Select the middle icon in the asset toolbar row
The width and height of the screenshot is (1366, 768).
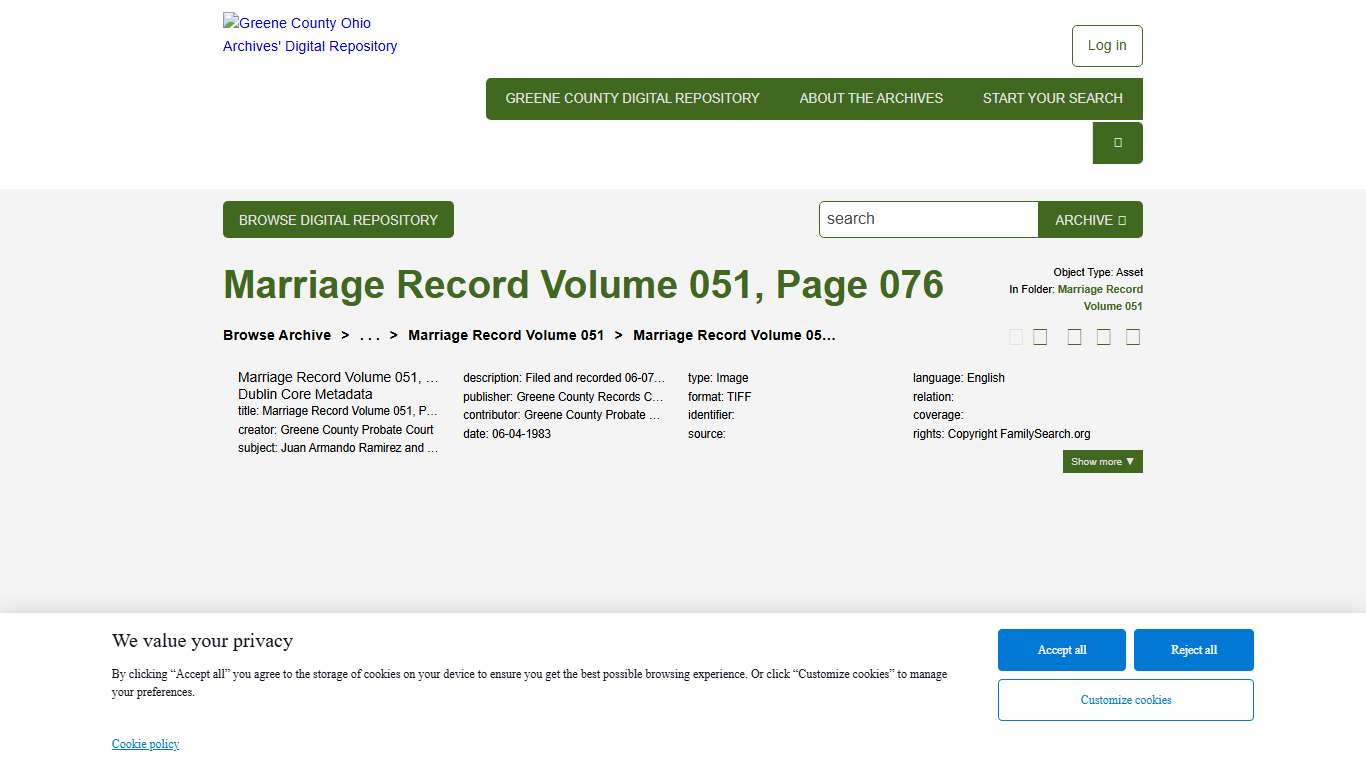(x=1074, y=337)
